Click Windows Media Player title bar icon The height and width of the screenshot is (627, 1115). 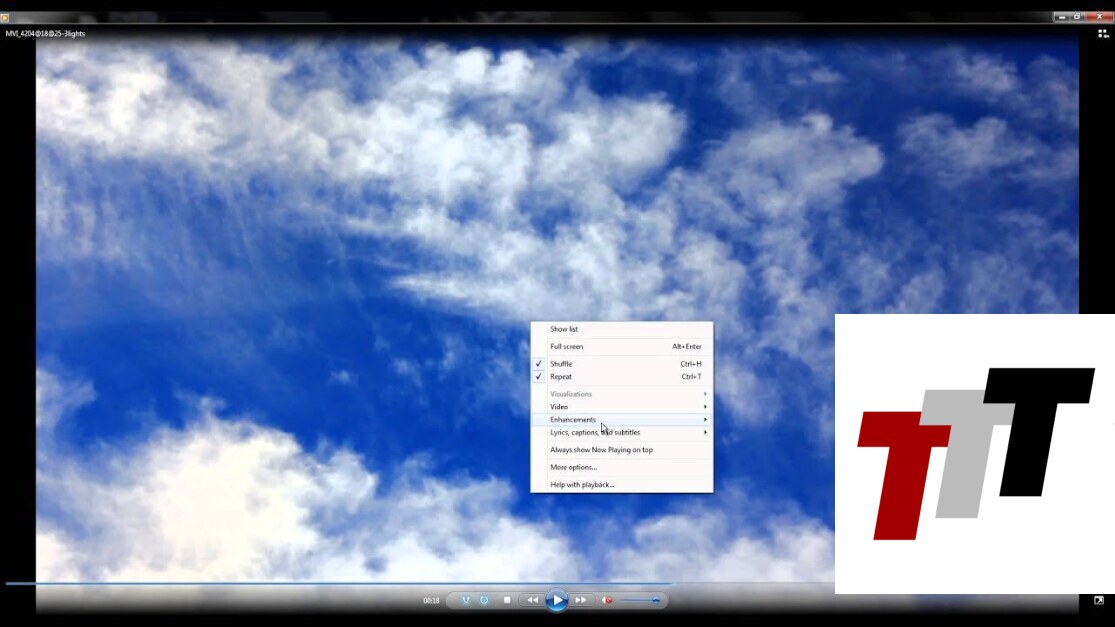point(5,17)
